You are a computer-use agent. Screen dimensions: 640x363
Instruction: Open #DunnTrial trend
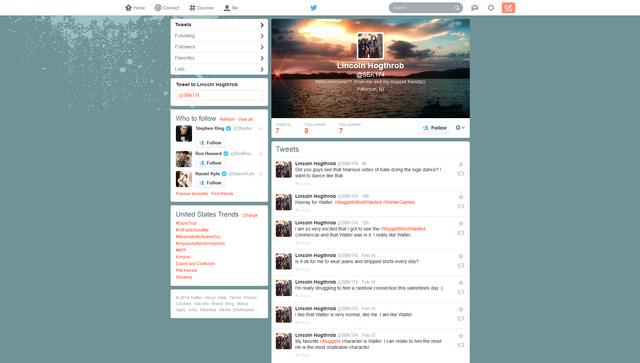[x=186, y=223]
